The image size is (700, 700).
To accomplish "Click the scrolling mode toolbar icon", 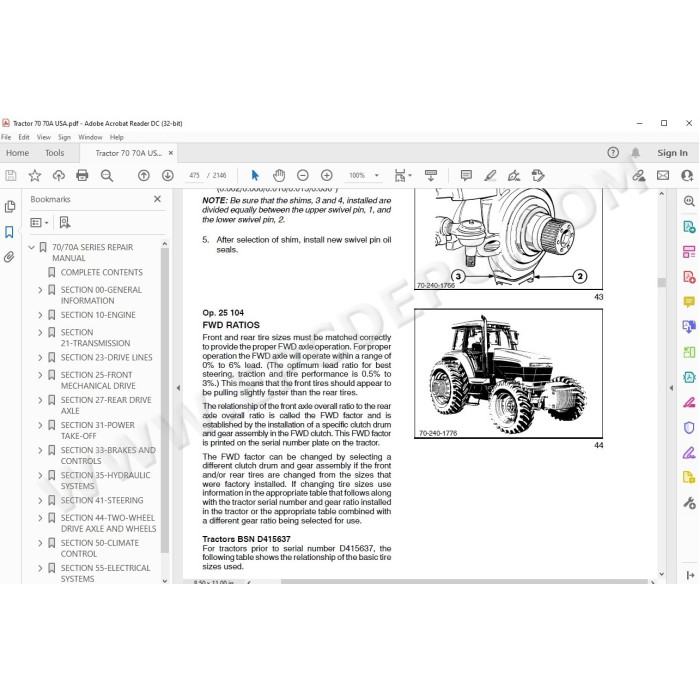I will [431, 175].
